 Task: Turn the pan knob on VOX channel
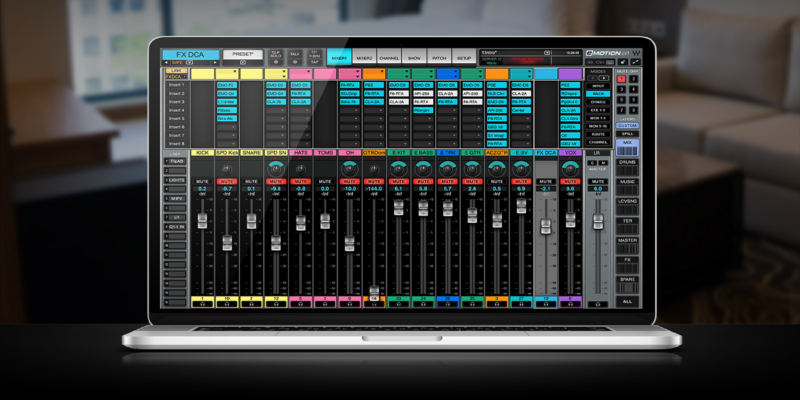click(x=570, y=169)
